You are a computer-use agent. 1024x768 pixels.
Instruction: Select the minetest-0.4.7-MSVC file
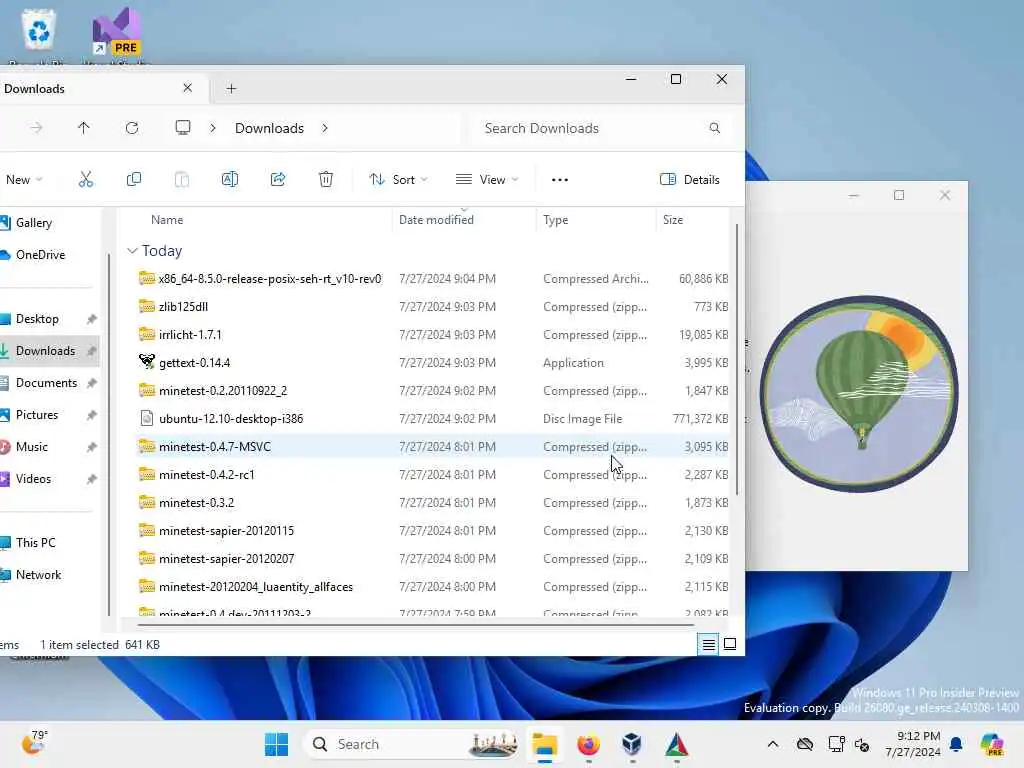point(434,447)
